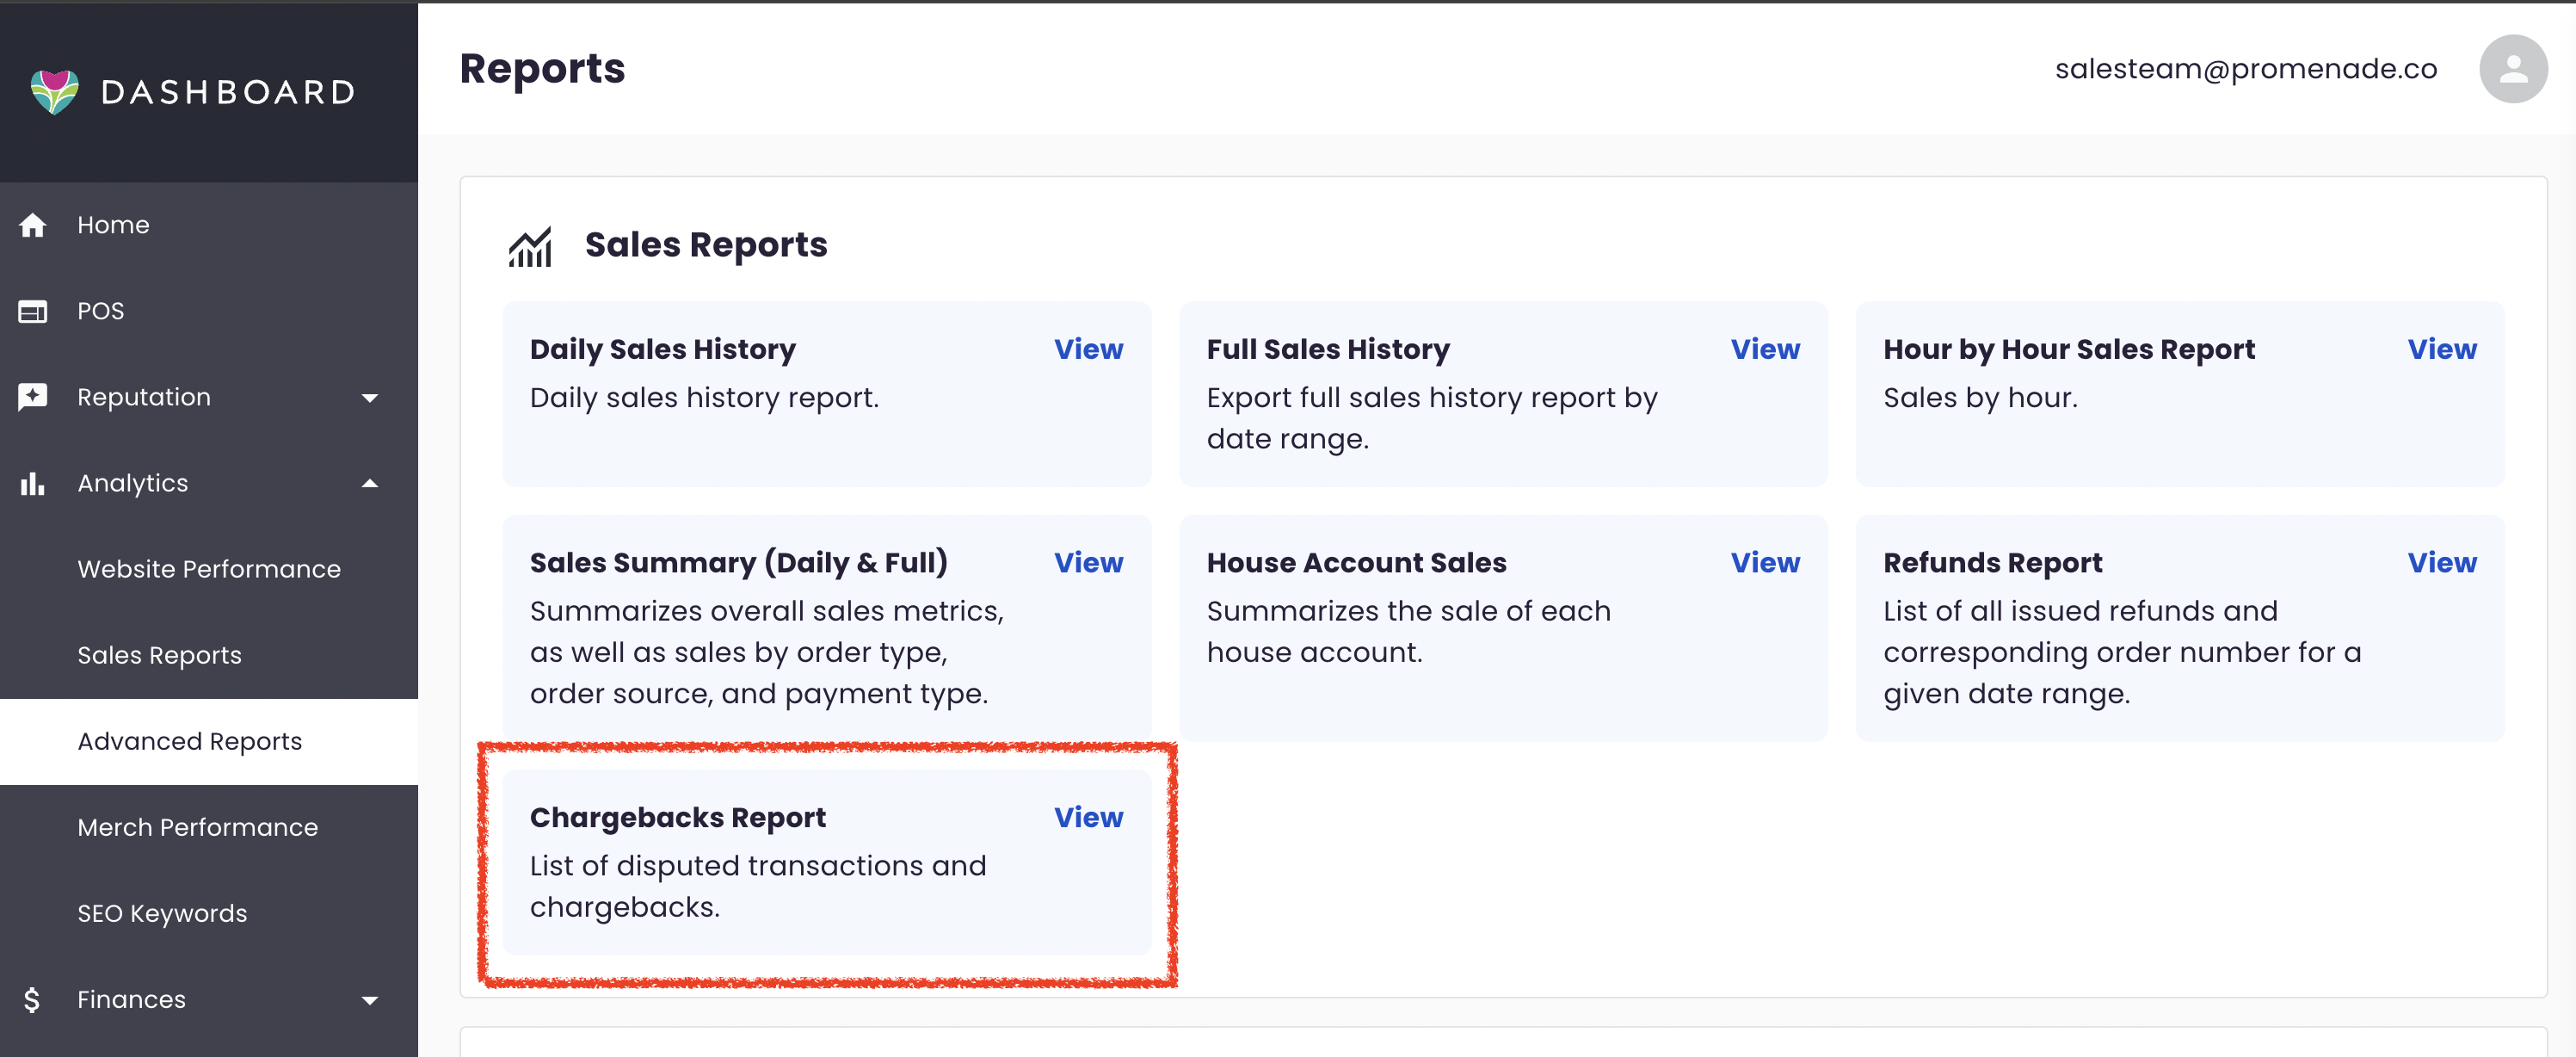Image resolution: width=2576 pixels, height=1057 pixels.
Task: Open the user profile avatar
Action: click(2512, 69)
